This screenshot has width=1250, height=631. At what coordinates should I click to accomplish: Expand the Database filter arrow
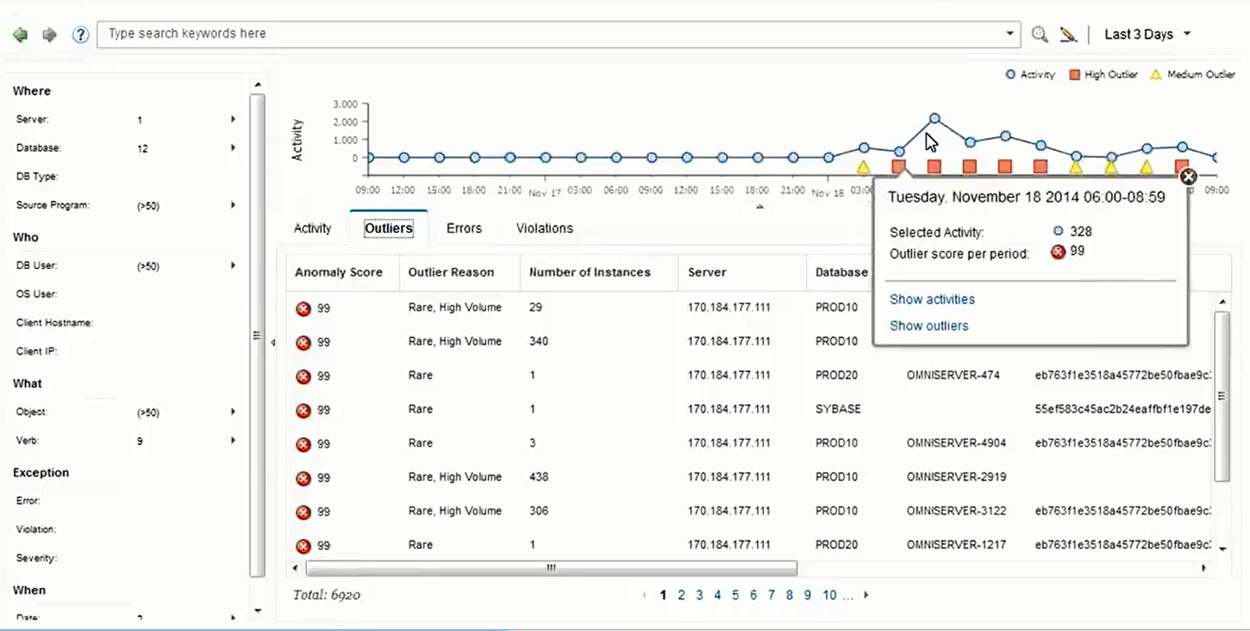[x=233, y=148]
